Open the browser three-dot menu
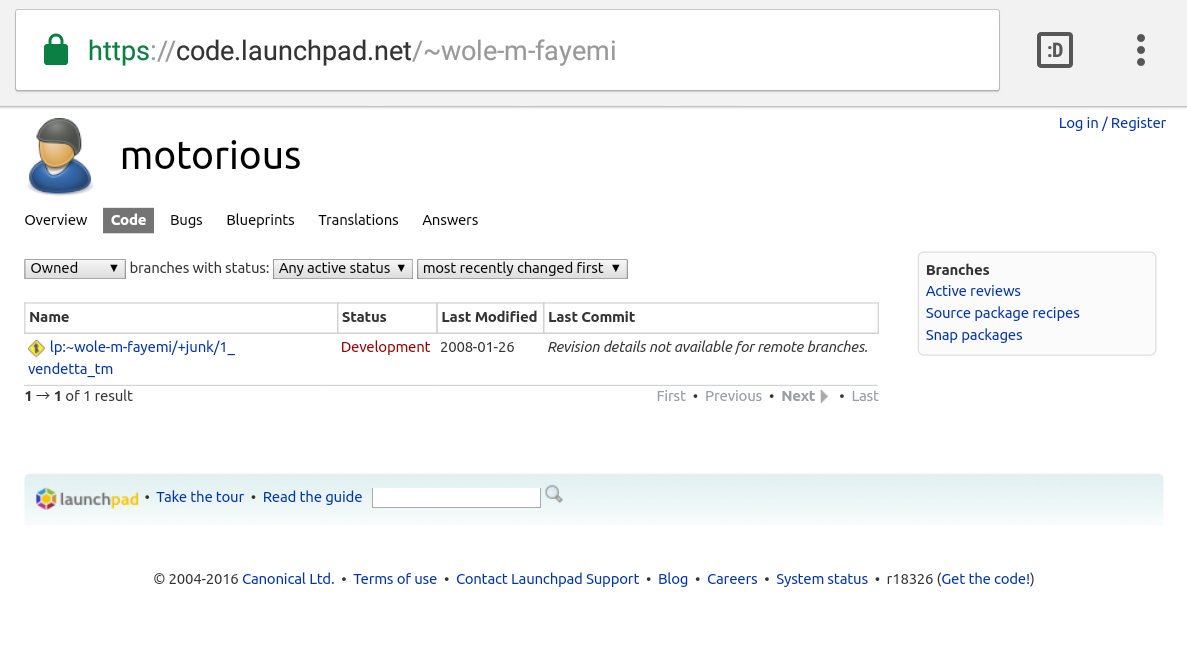This screenshot has width=1187, height=666. [1141, 50]
